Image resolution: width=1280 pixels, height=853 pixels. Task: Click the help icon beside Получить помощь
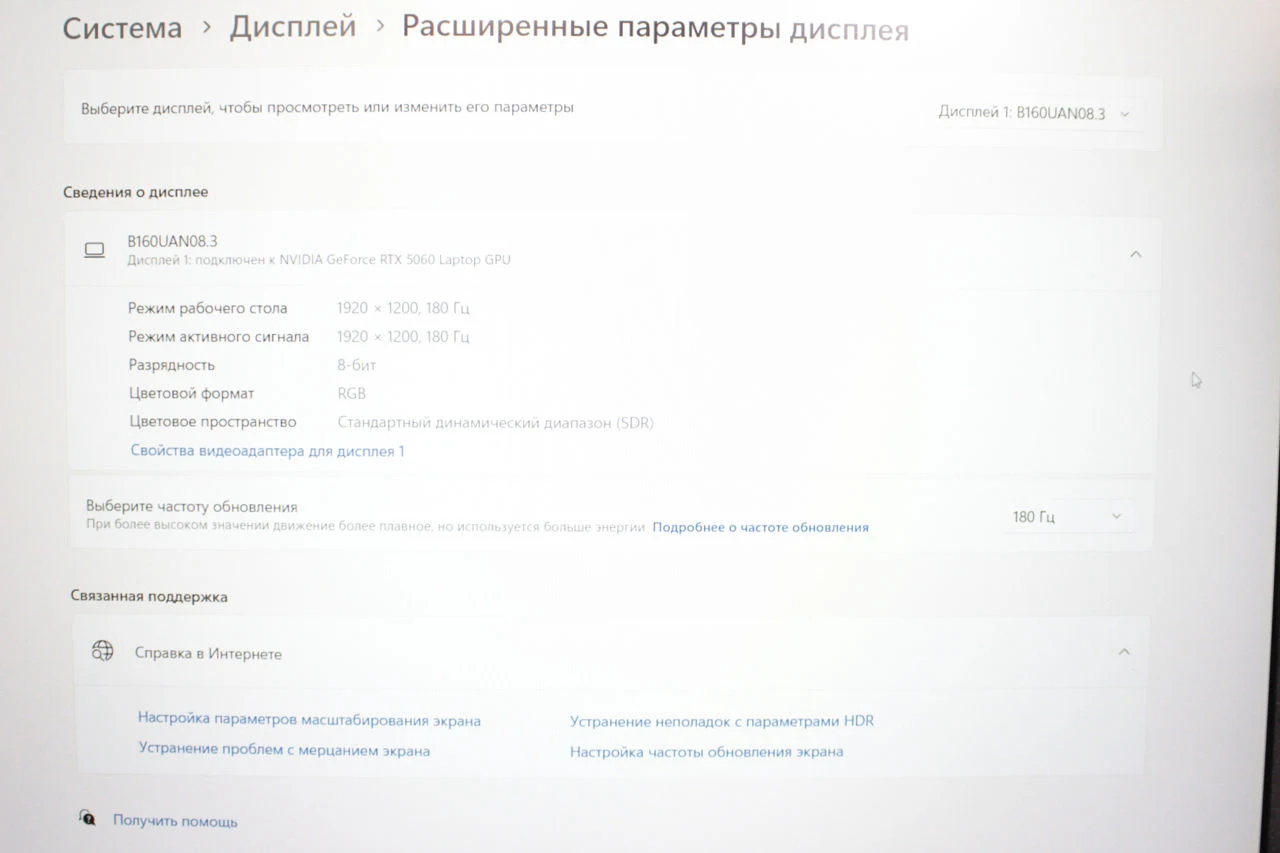click(88, 819)
